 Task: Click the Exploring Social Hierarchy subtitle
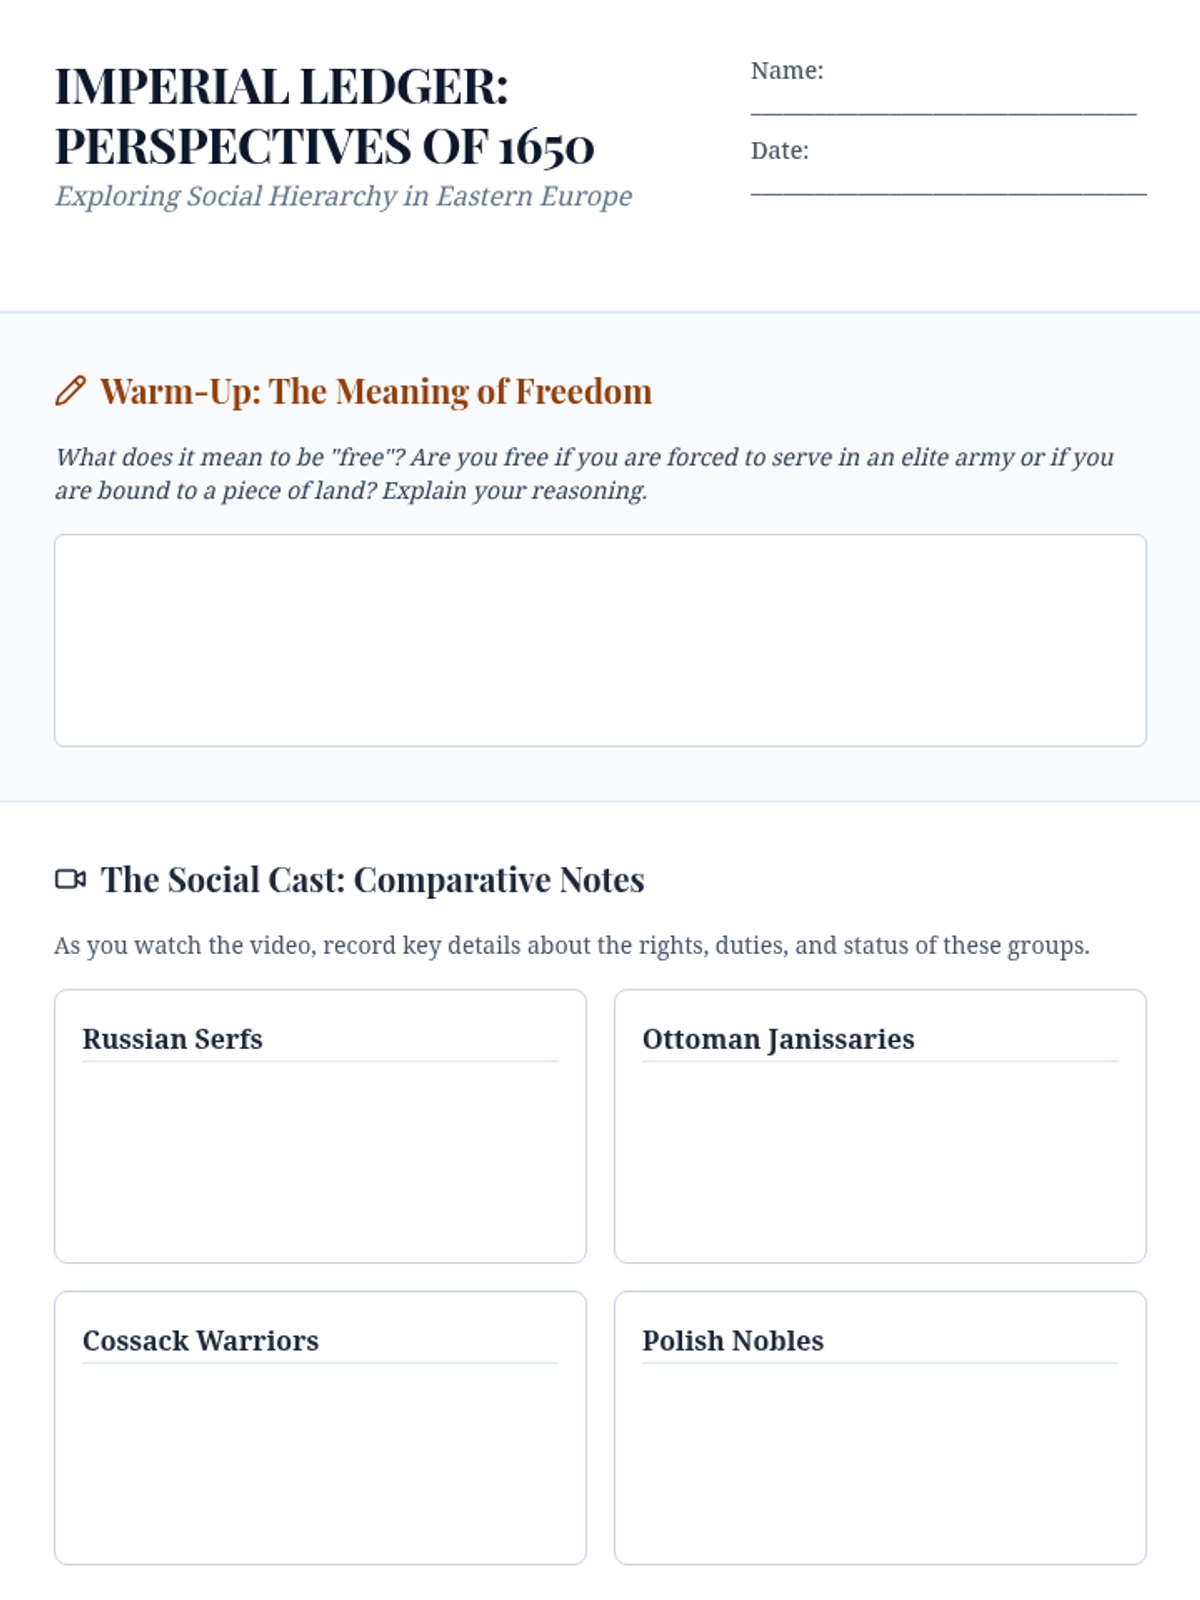[x=343, y=196]
